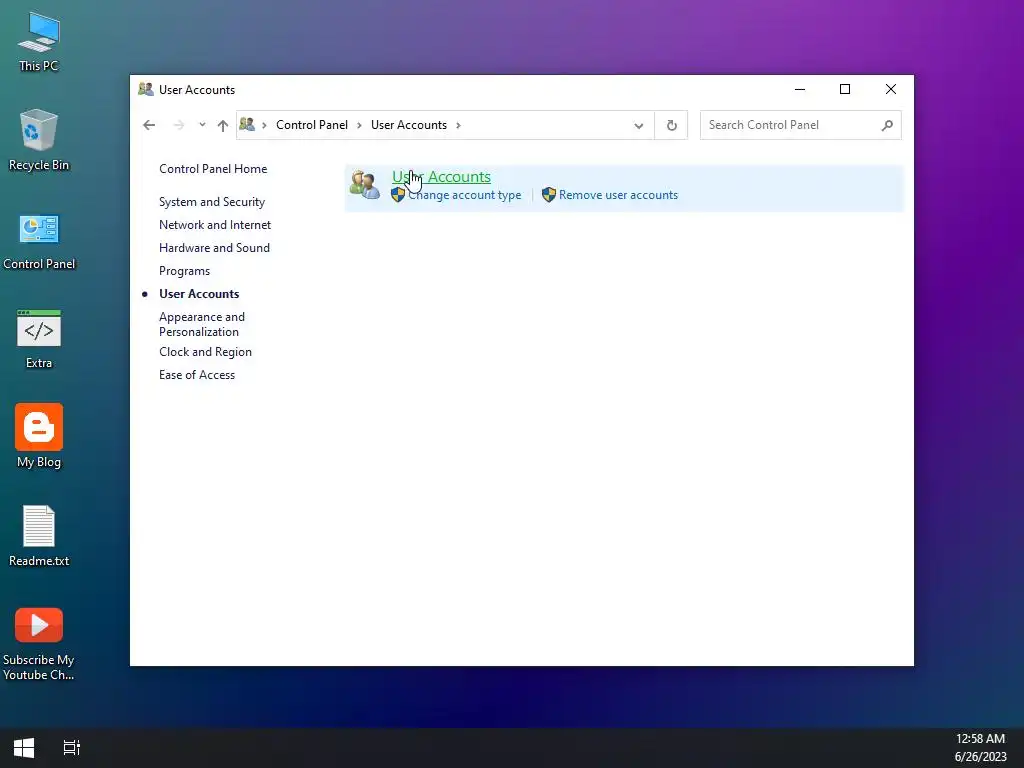1024x768 pixels.
Task: Open Ease of Access category
Action: pos(197,375)
